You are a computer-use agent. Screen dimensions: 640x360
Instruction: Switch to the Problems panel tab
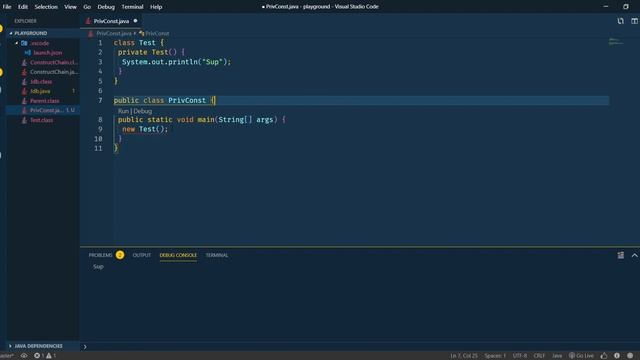coord(100,255)
